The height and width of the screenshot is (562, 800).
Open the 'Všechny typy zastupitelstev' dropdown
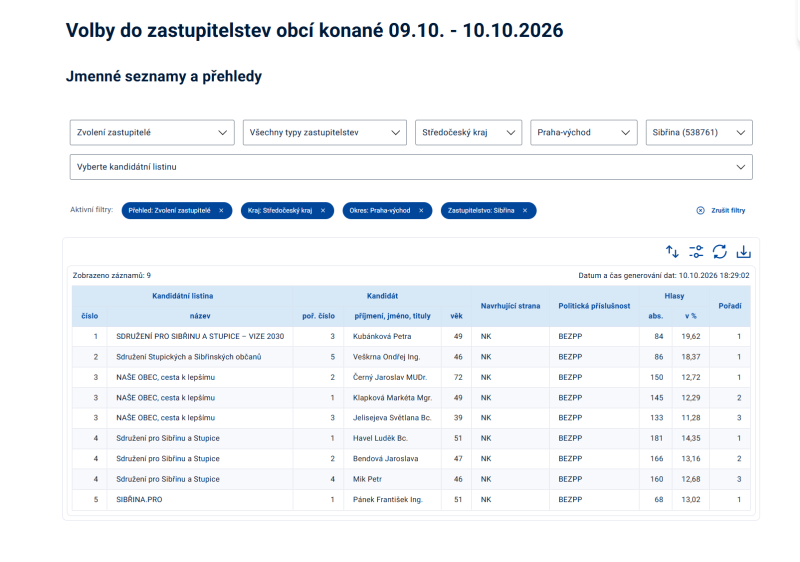coord(324,133)
